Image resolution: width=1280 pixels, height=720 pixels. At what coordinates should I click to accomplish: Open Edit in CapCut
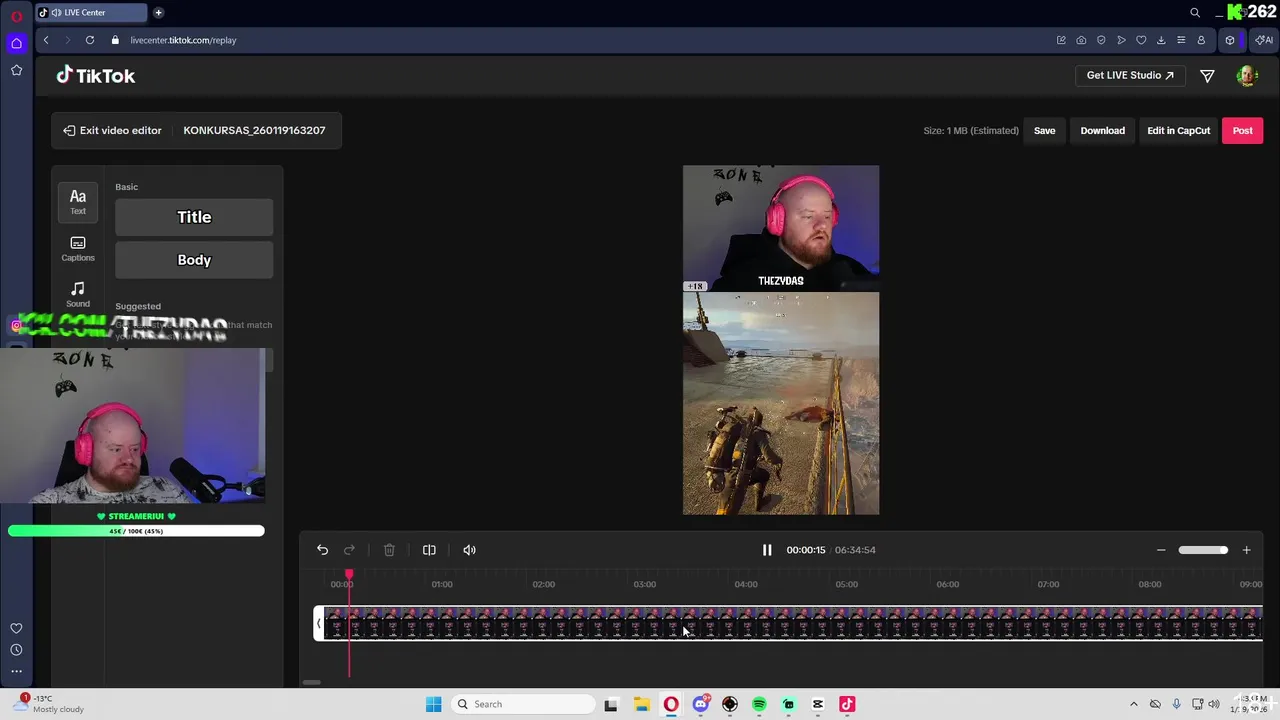tap(1178, 130)
